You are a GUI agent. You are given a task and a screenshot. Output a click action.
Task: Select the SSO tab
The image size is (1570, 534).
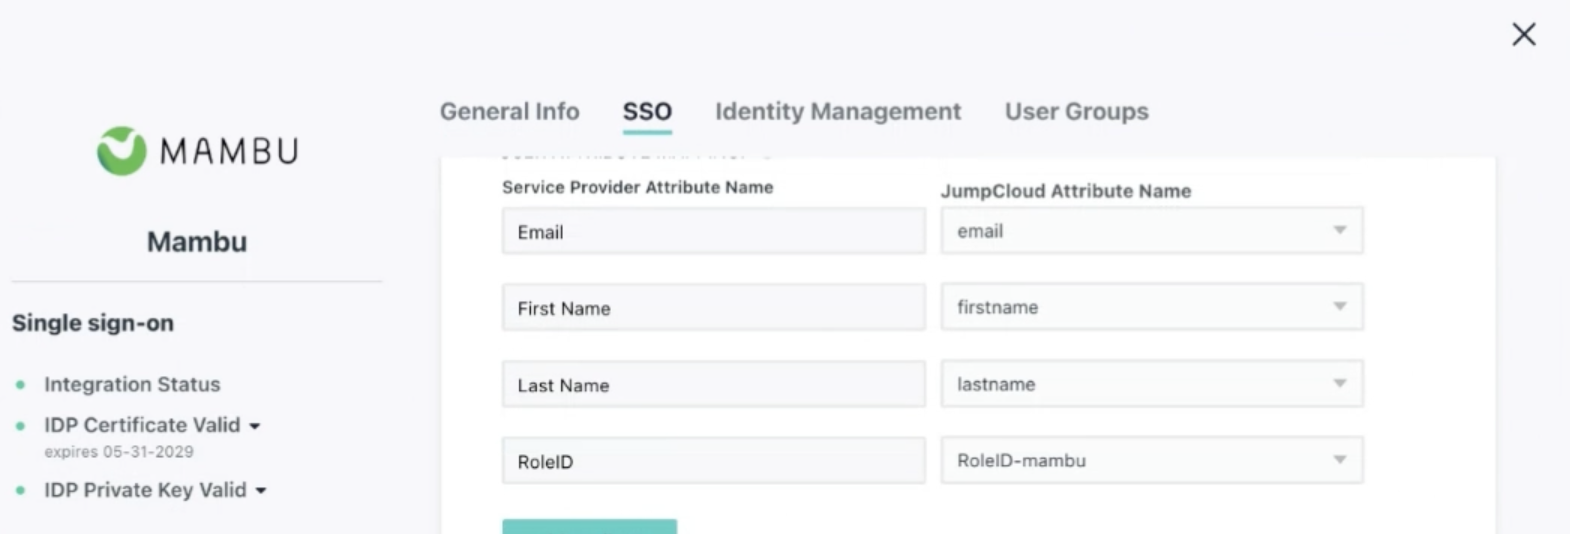coord(647,111)
